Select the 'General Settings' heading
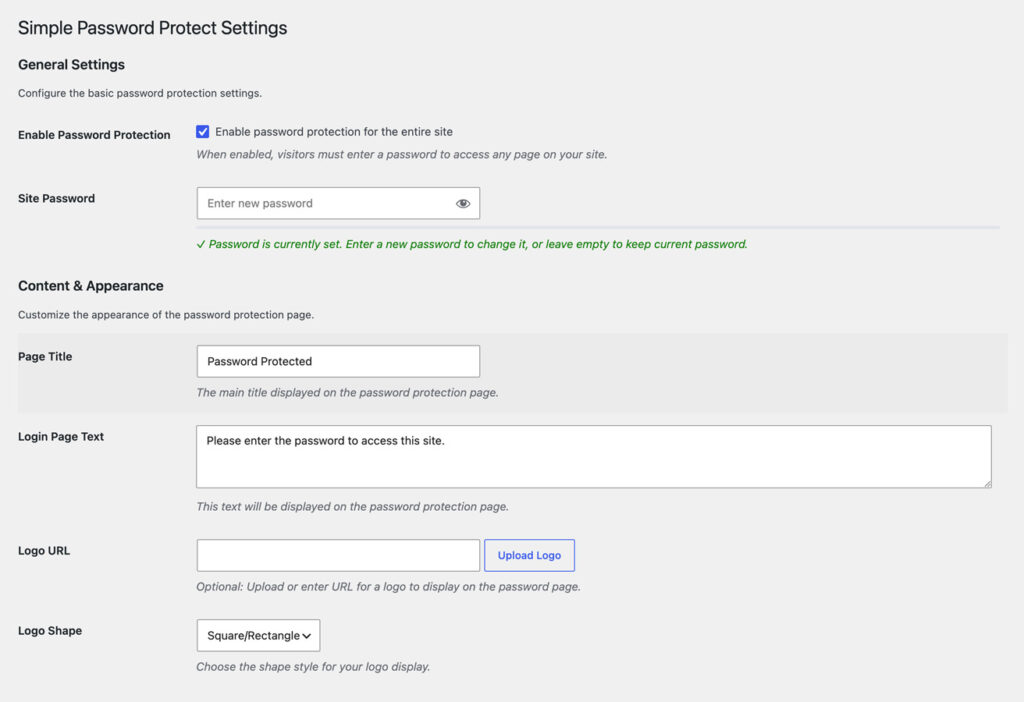This screenshot has width=1024, height=702. (71, 65)
